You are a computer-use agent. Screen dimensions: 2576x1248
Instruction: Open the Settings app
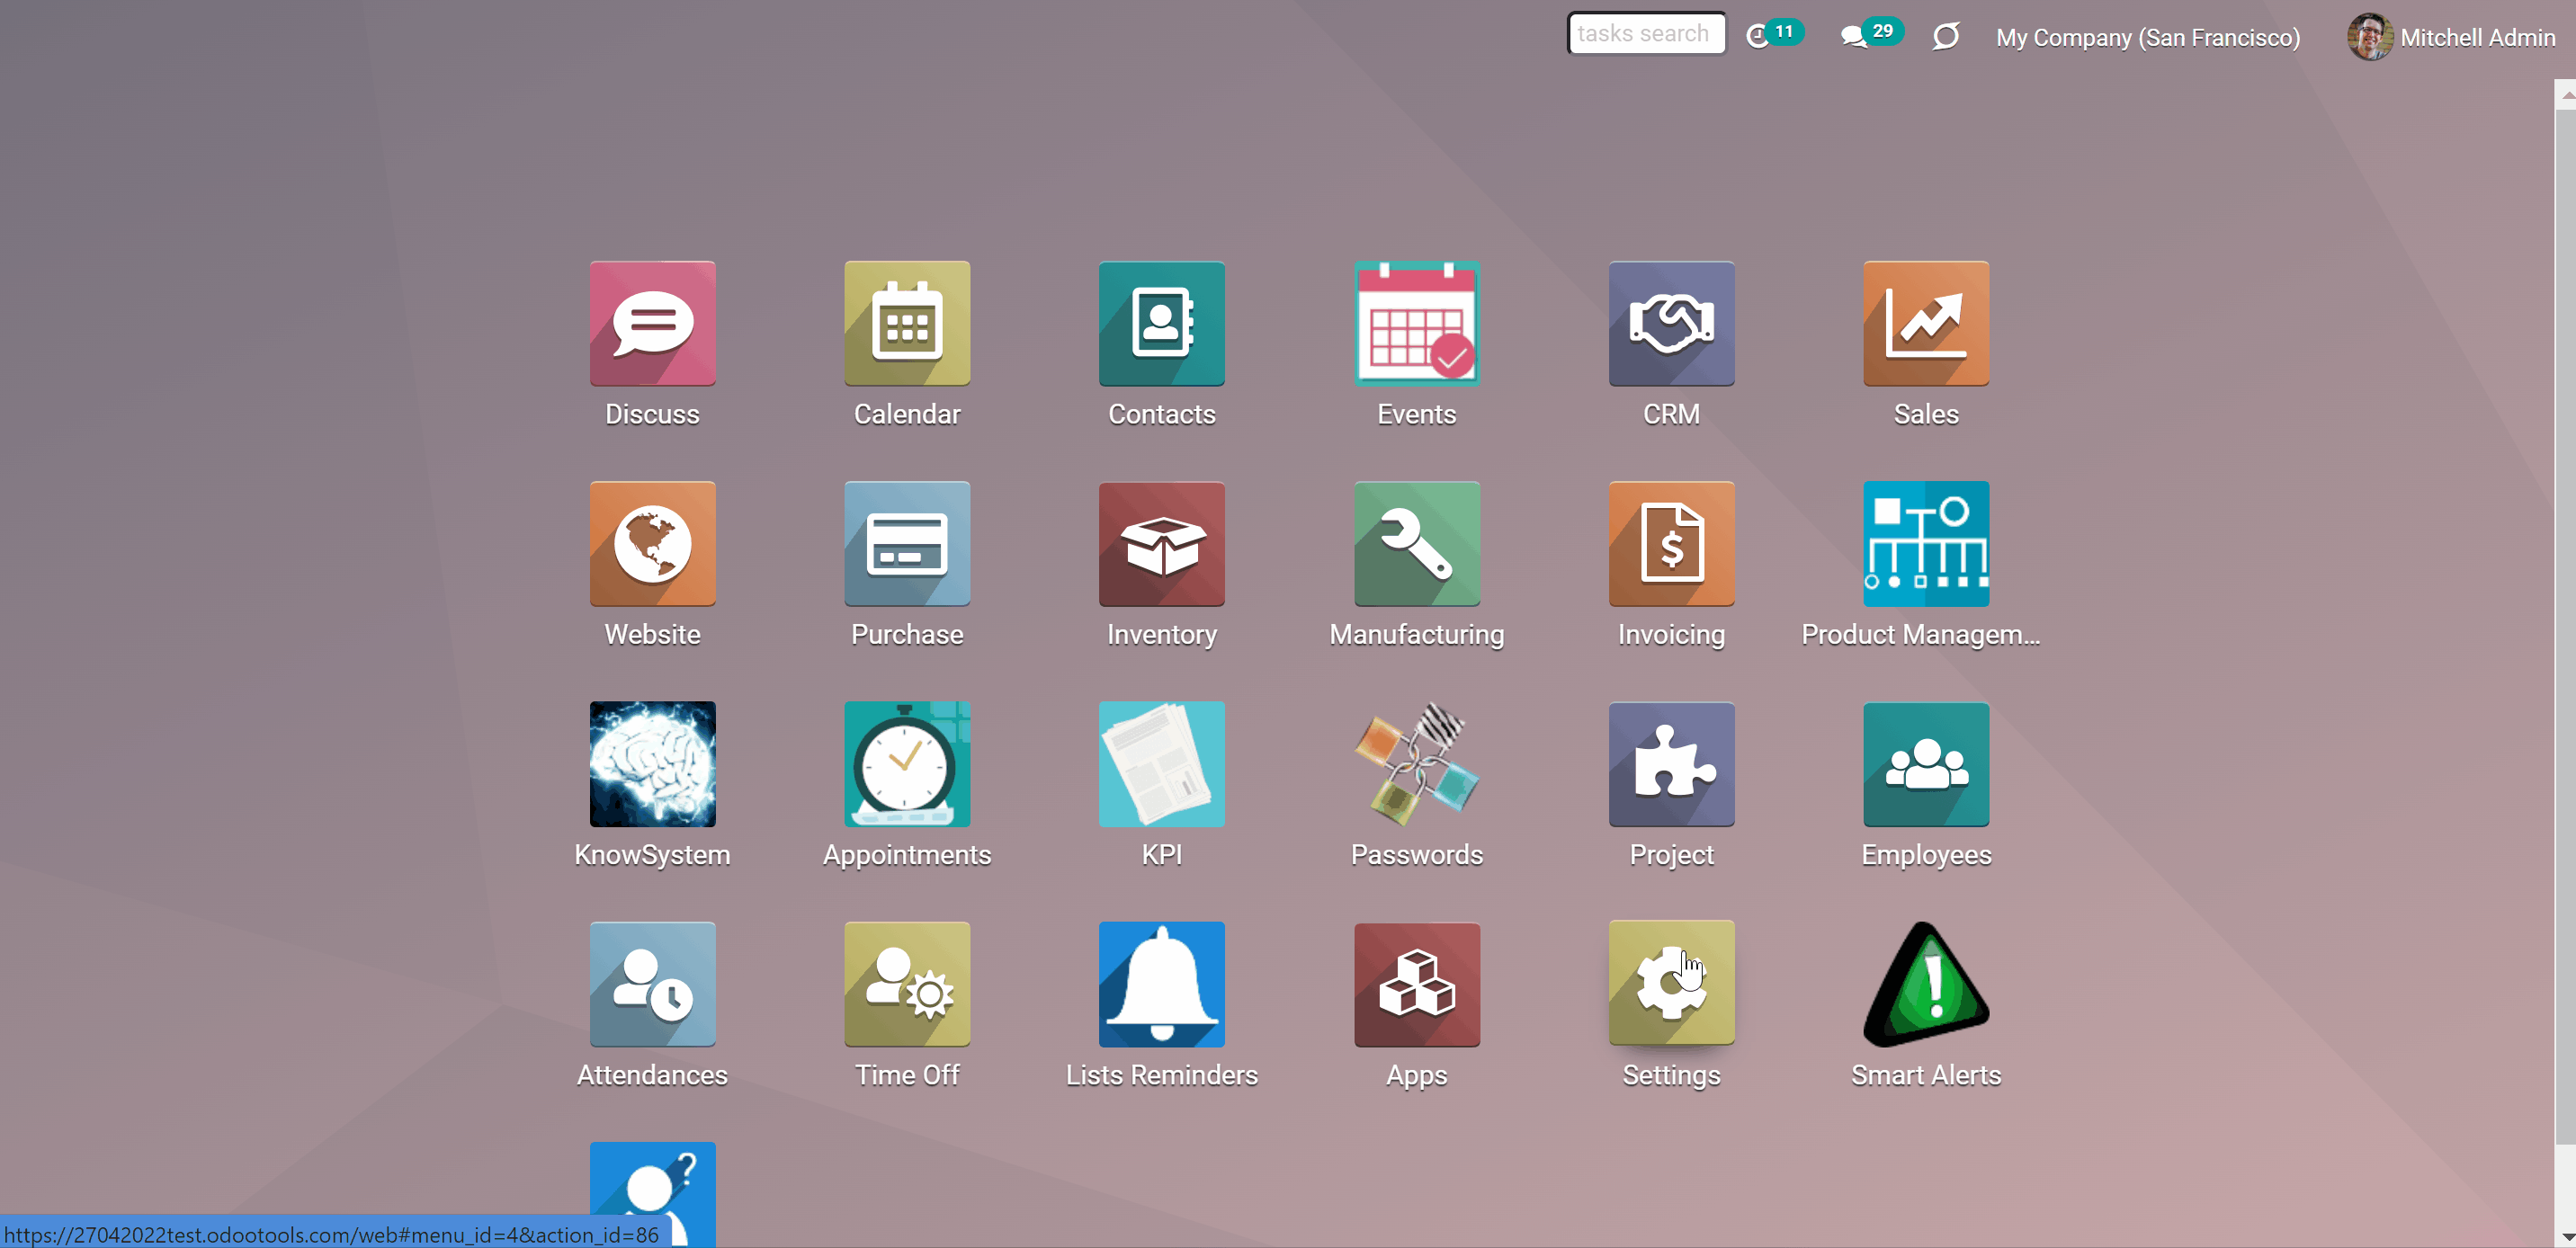tap(1671, 984)
